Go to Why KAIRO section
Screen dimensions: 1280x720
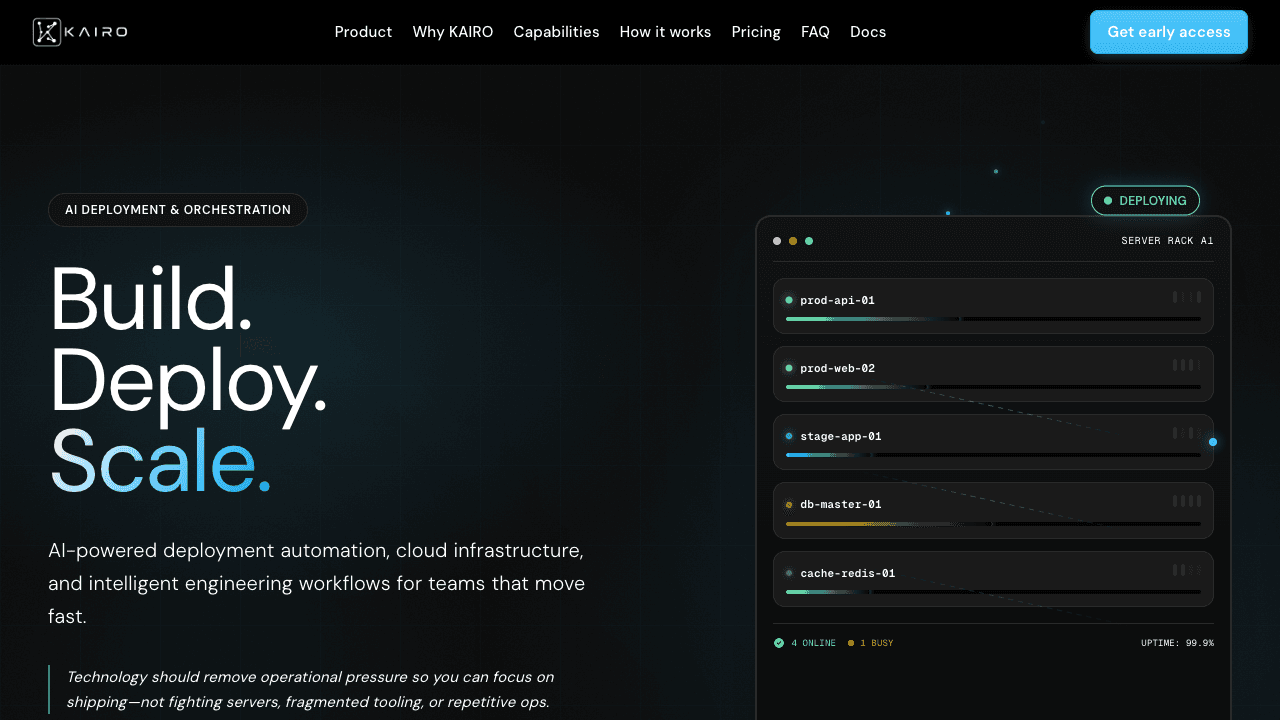pos(453,32)
